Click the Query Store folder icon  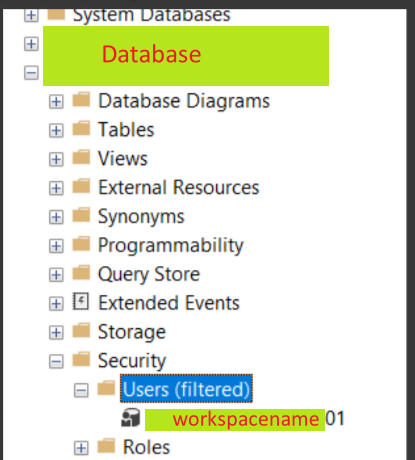pos(81,273)
